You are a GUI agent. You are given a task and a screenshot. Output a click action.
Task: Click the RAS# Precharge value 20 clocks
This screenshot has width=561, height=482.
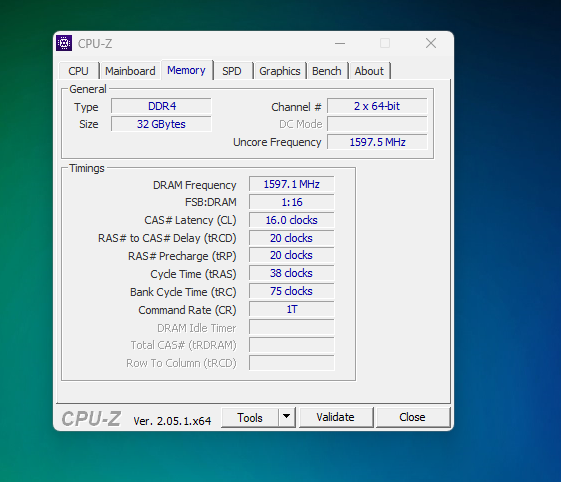tap(292, 255)
